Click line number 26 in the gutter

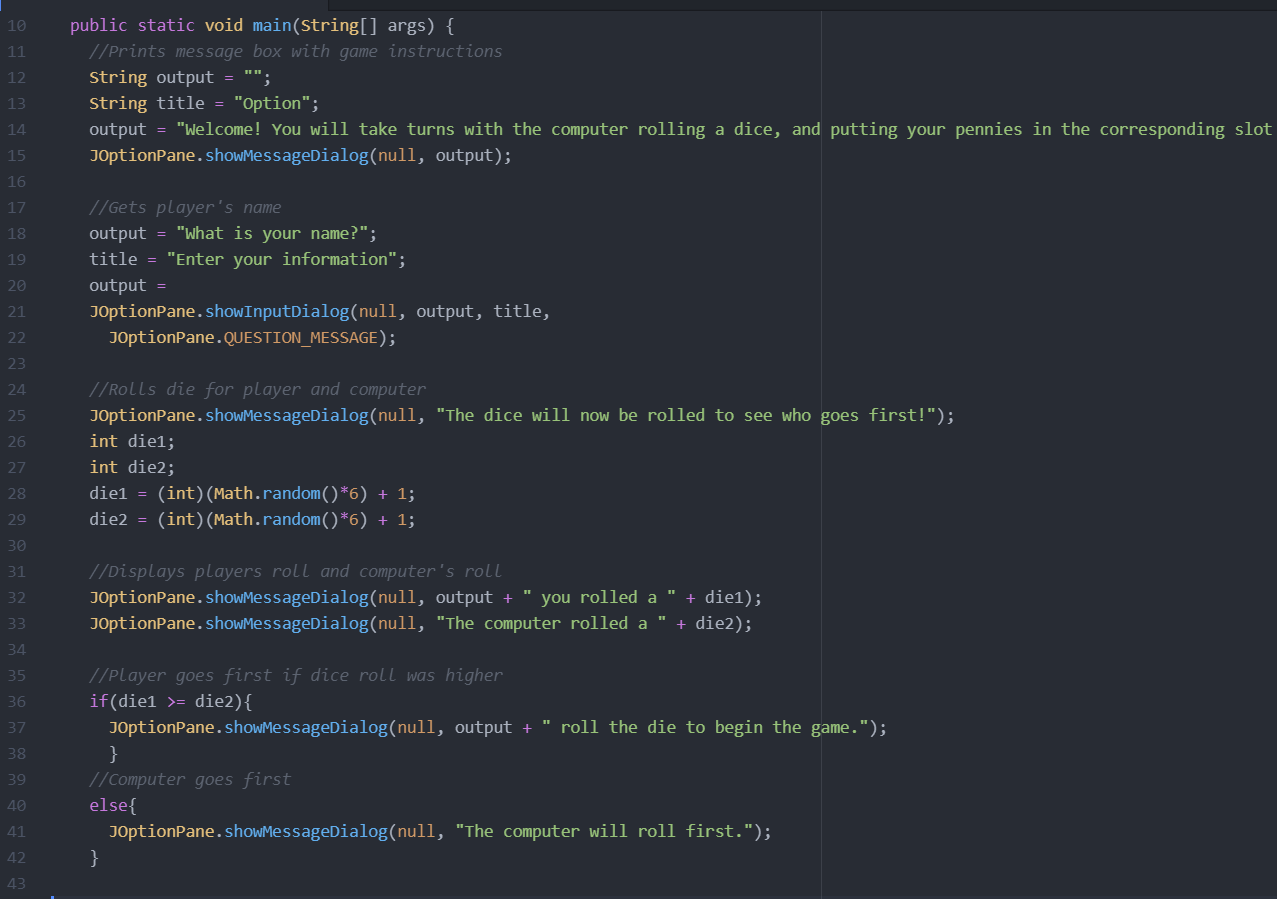point(16,441)
